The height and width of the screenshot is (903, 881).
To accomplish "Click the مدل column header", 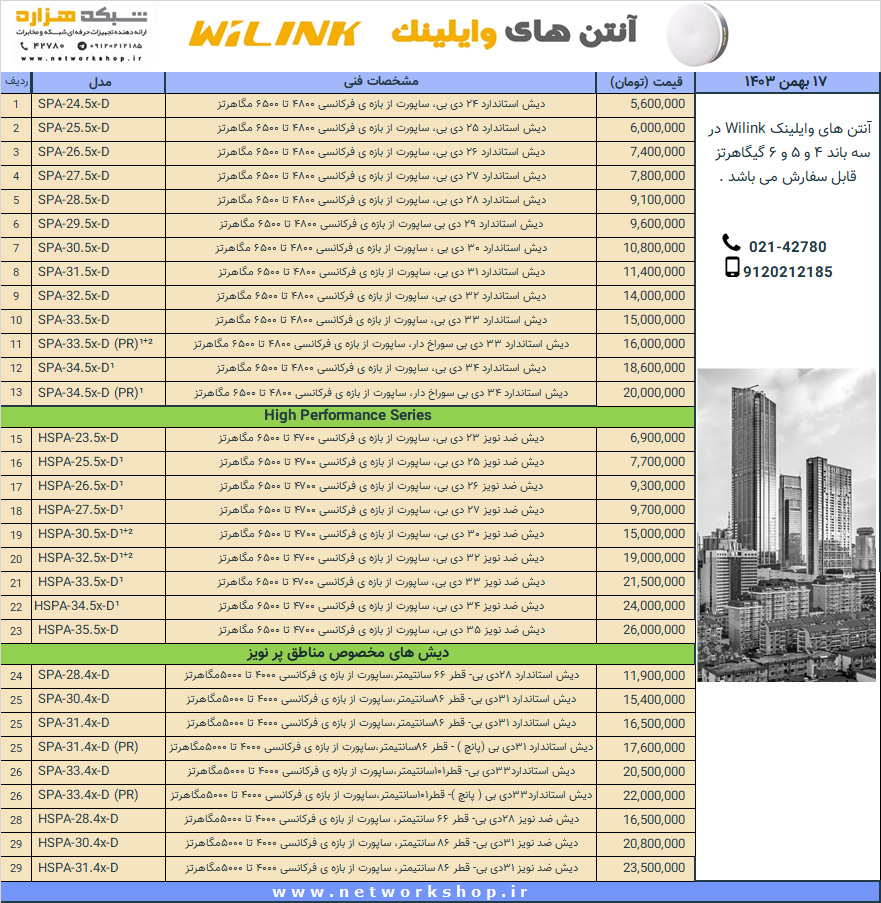I will 98,82.
